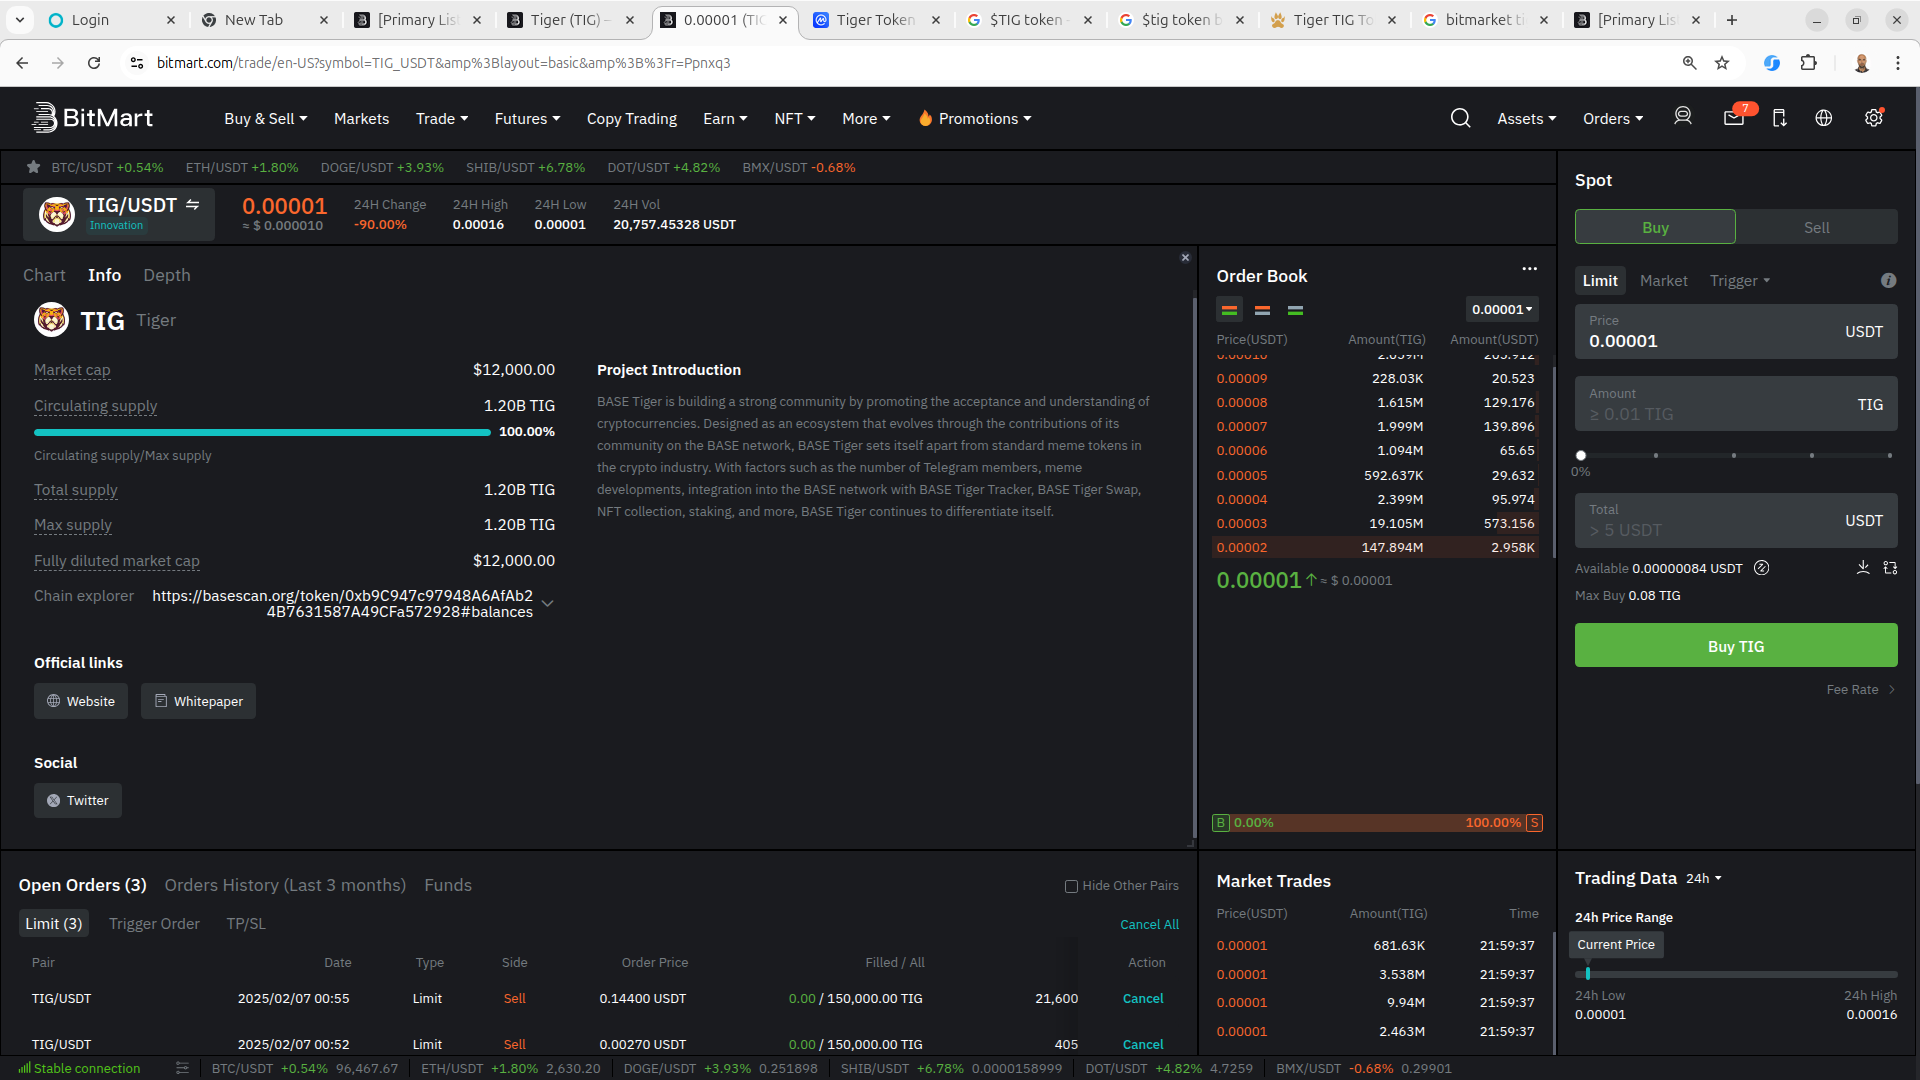This screenshot has height=1080, width=1920.
Task: Change Trading Data 24h period dropdown
Action: [1704, 878]
